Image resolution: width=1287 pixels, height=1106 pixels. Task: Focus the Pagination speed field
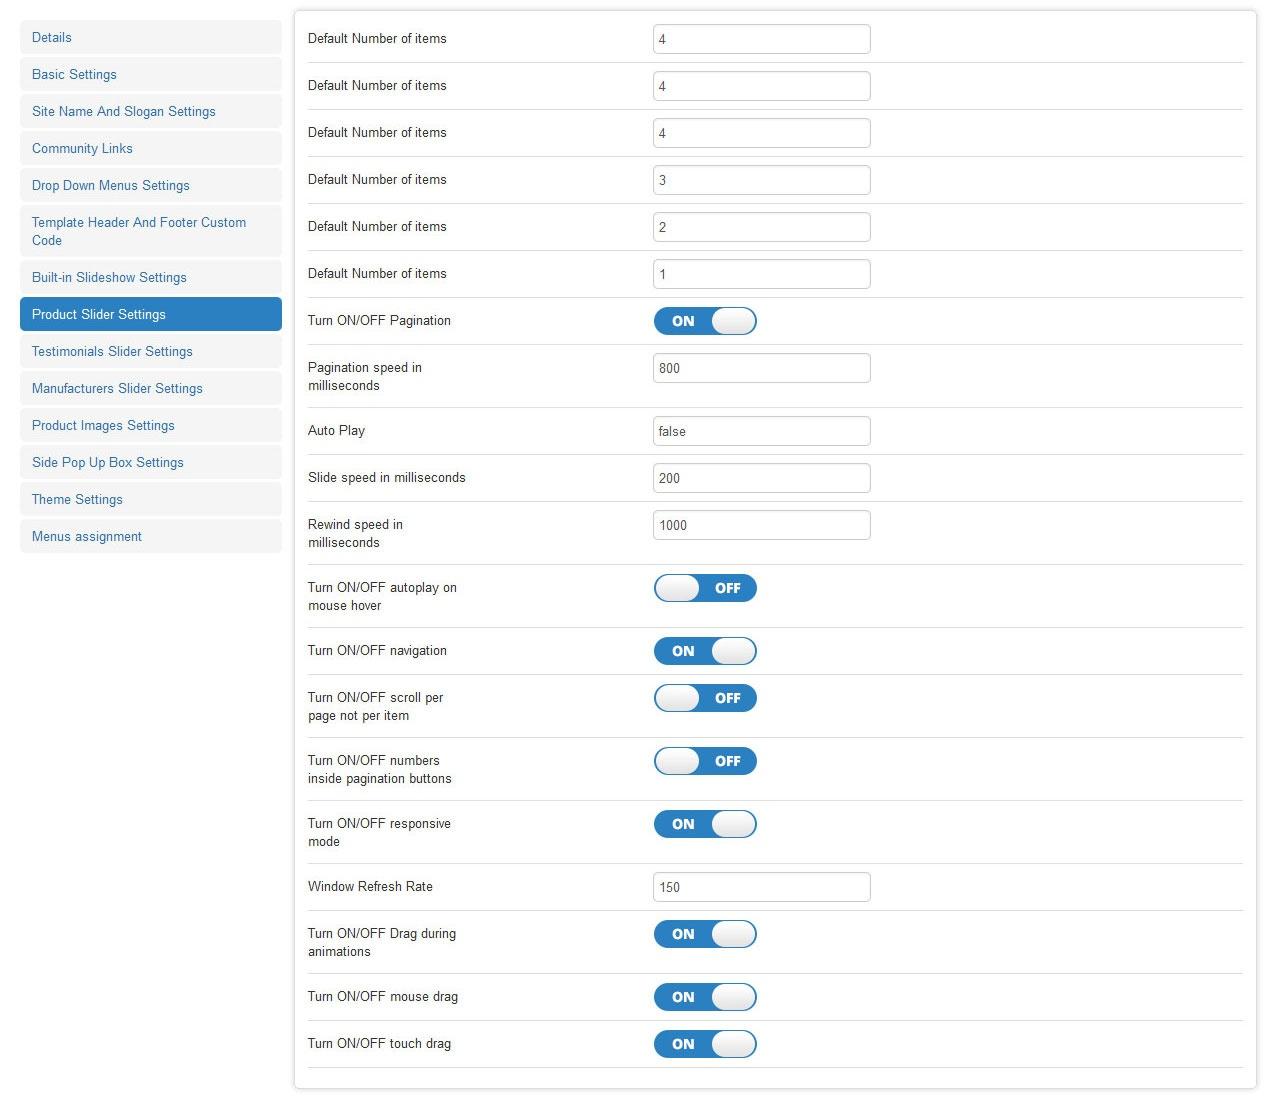tap(761, 368)
